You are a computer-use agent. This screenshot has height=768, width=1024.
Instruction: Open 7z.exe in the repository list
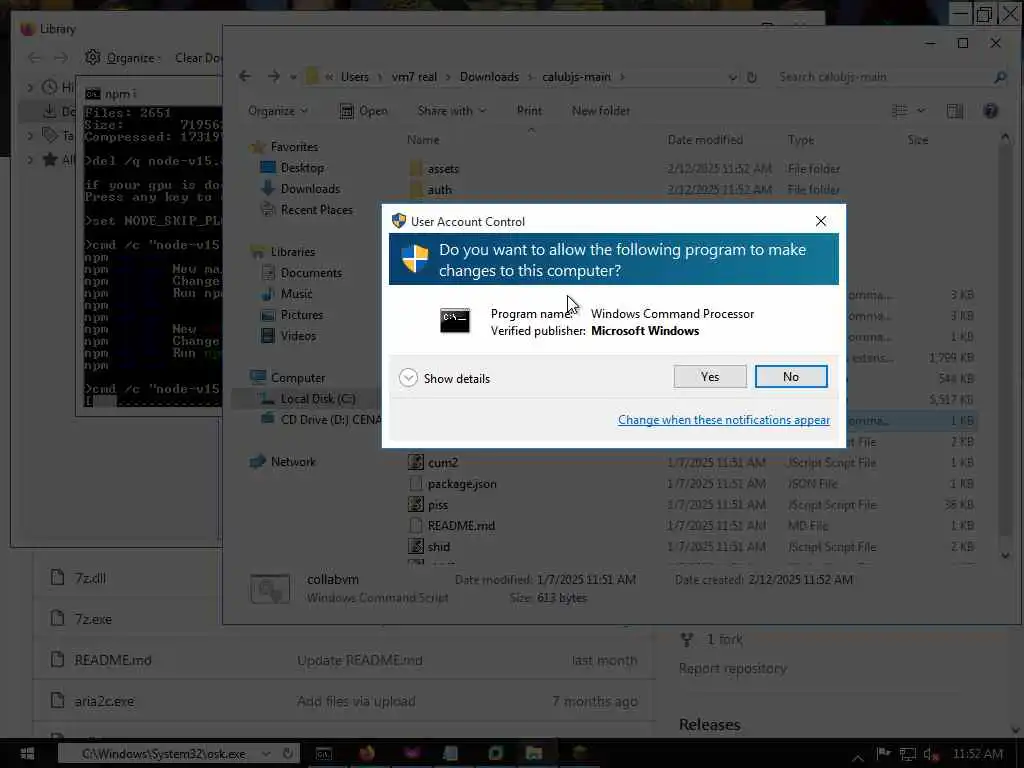pyautogui.click(x=93, y=619)
